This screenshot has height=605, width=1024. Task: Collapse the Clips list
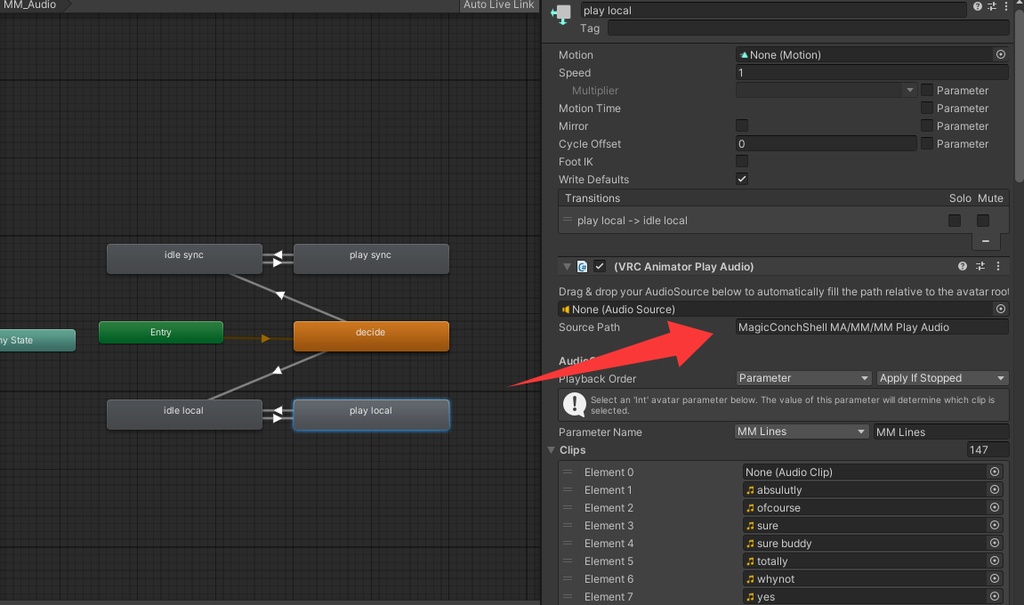click(x=551, y=450)
